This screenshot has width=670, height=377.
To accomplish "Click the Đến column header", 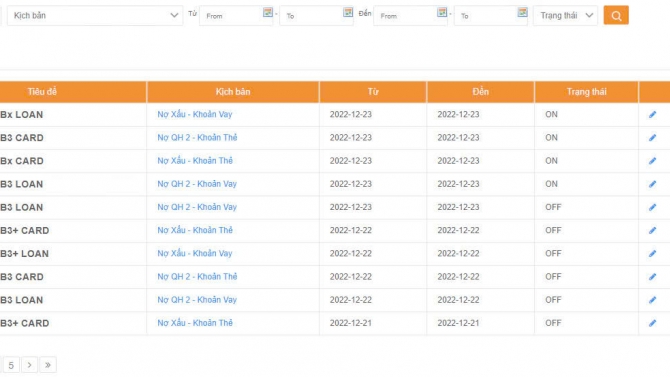I will pyautogui.click(x=480, y=91).
